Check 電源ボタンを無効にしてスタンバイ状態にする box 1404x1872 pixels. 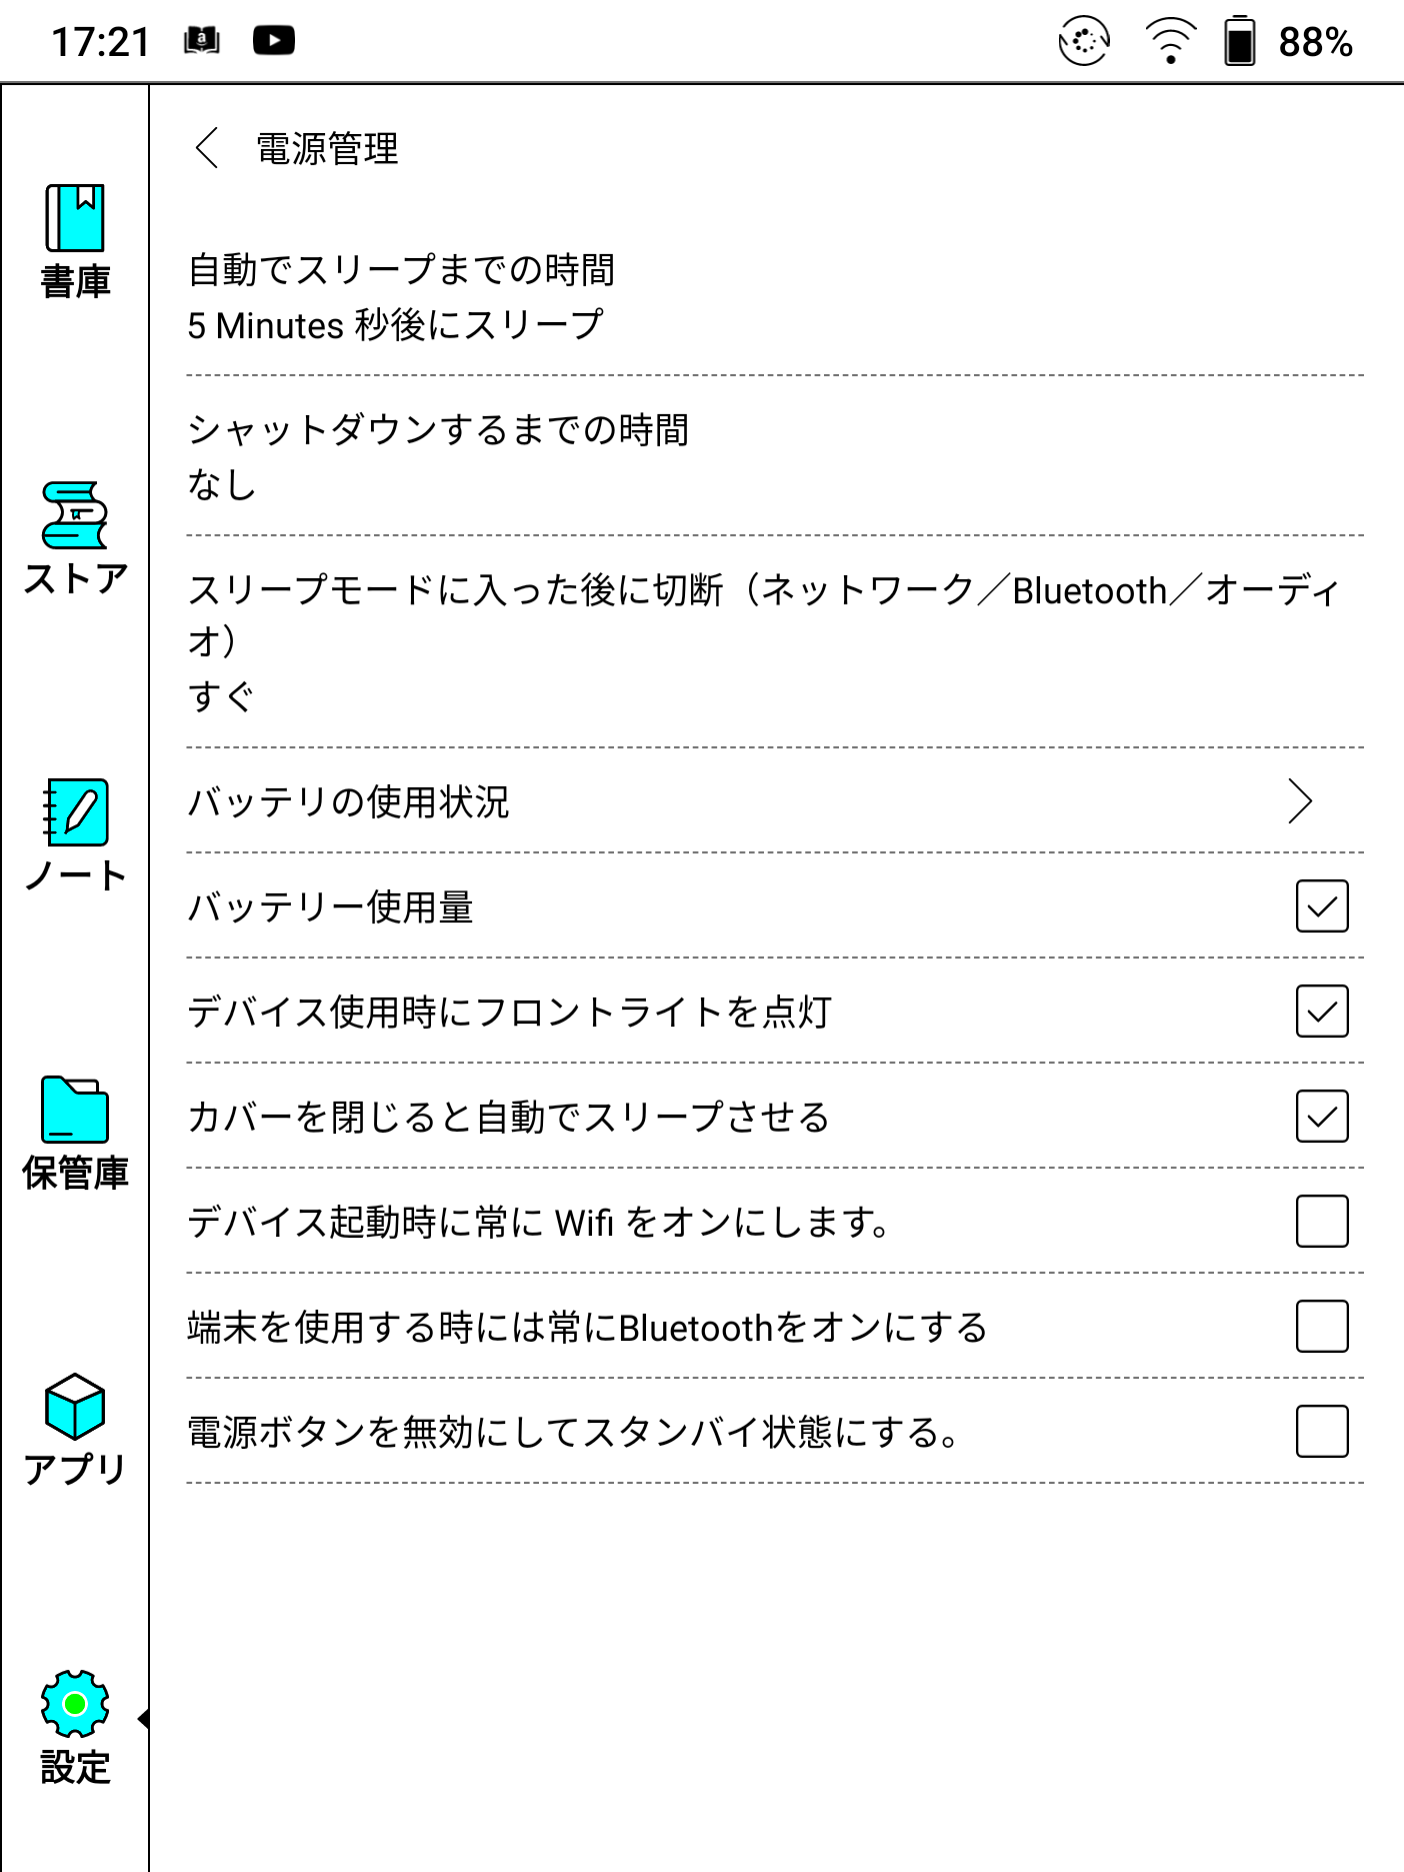[x=1322, y=1431]
